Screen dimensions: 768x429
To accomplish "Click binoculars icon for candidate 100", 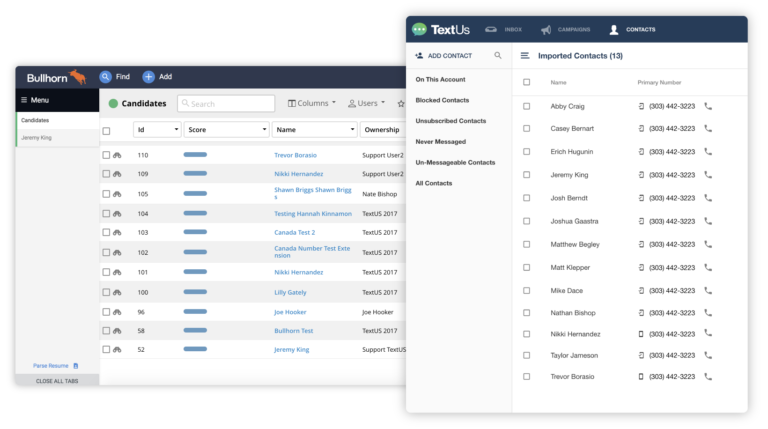I will pyautogui.click(x=117, y=292).
